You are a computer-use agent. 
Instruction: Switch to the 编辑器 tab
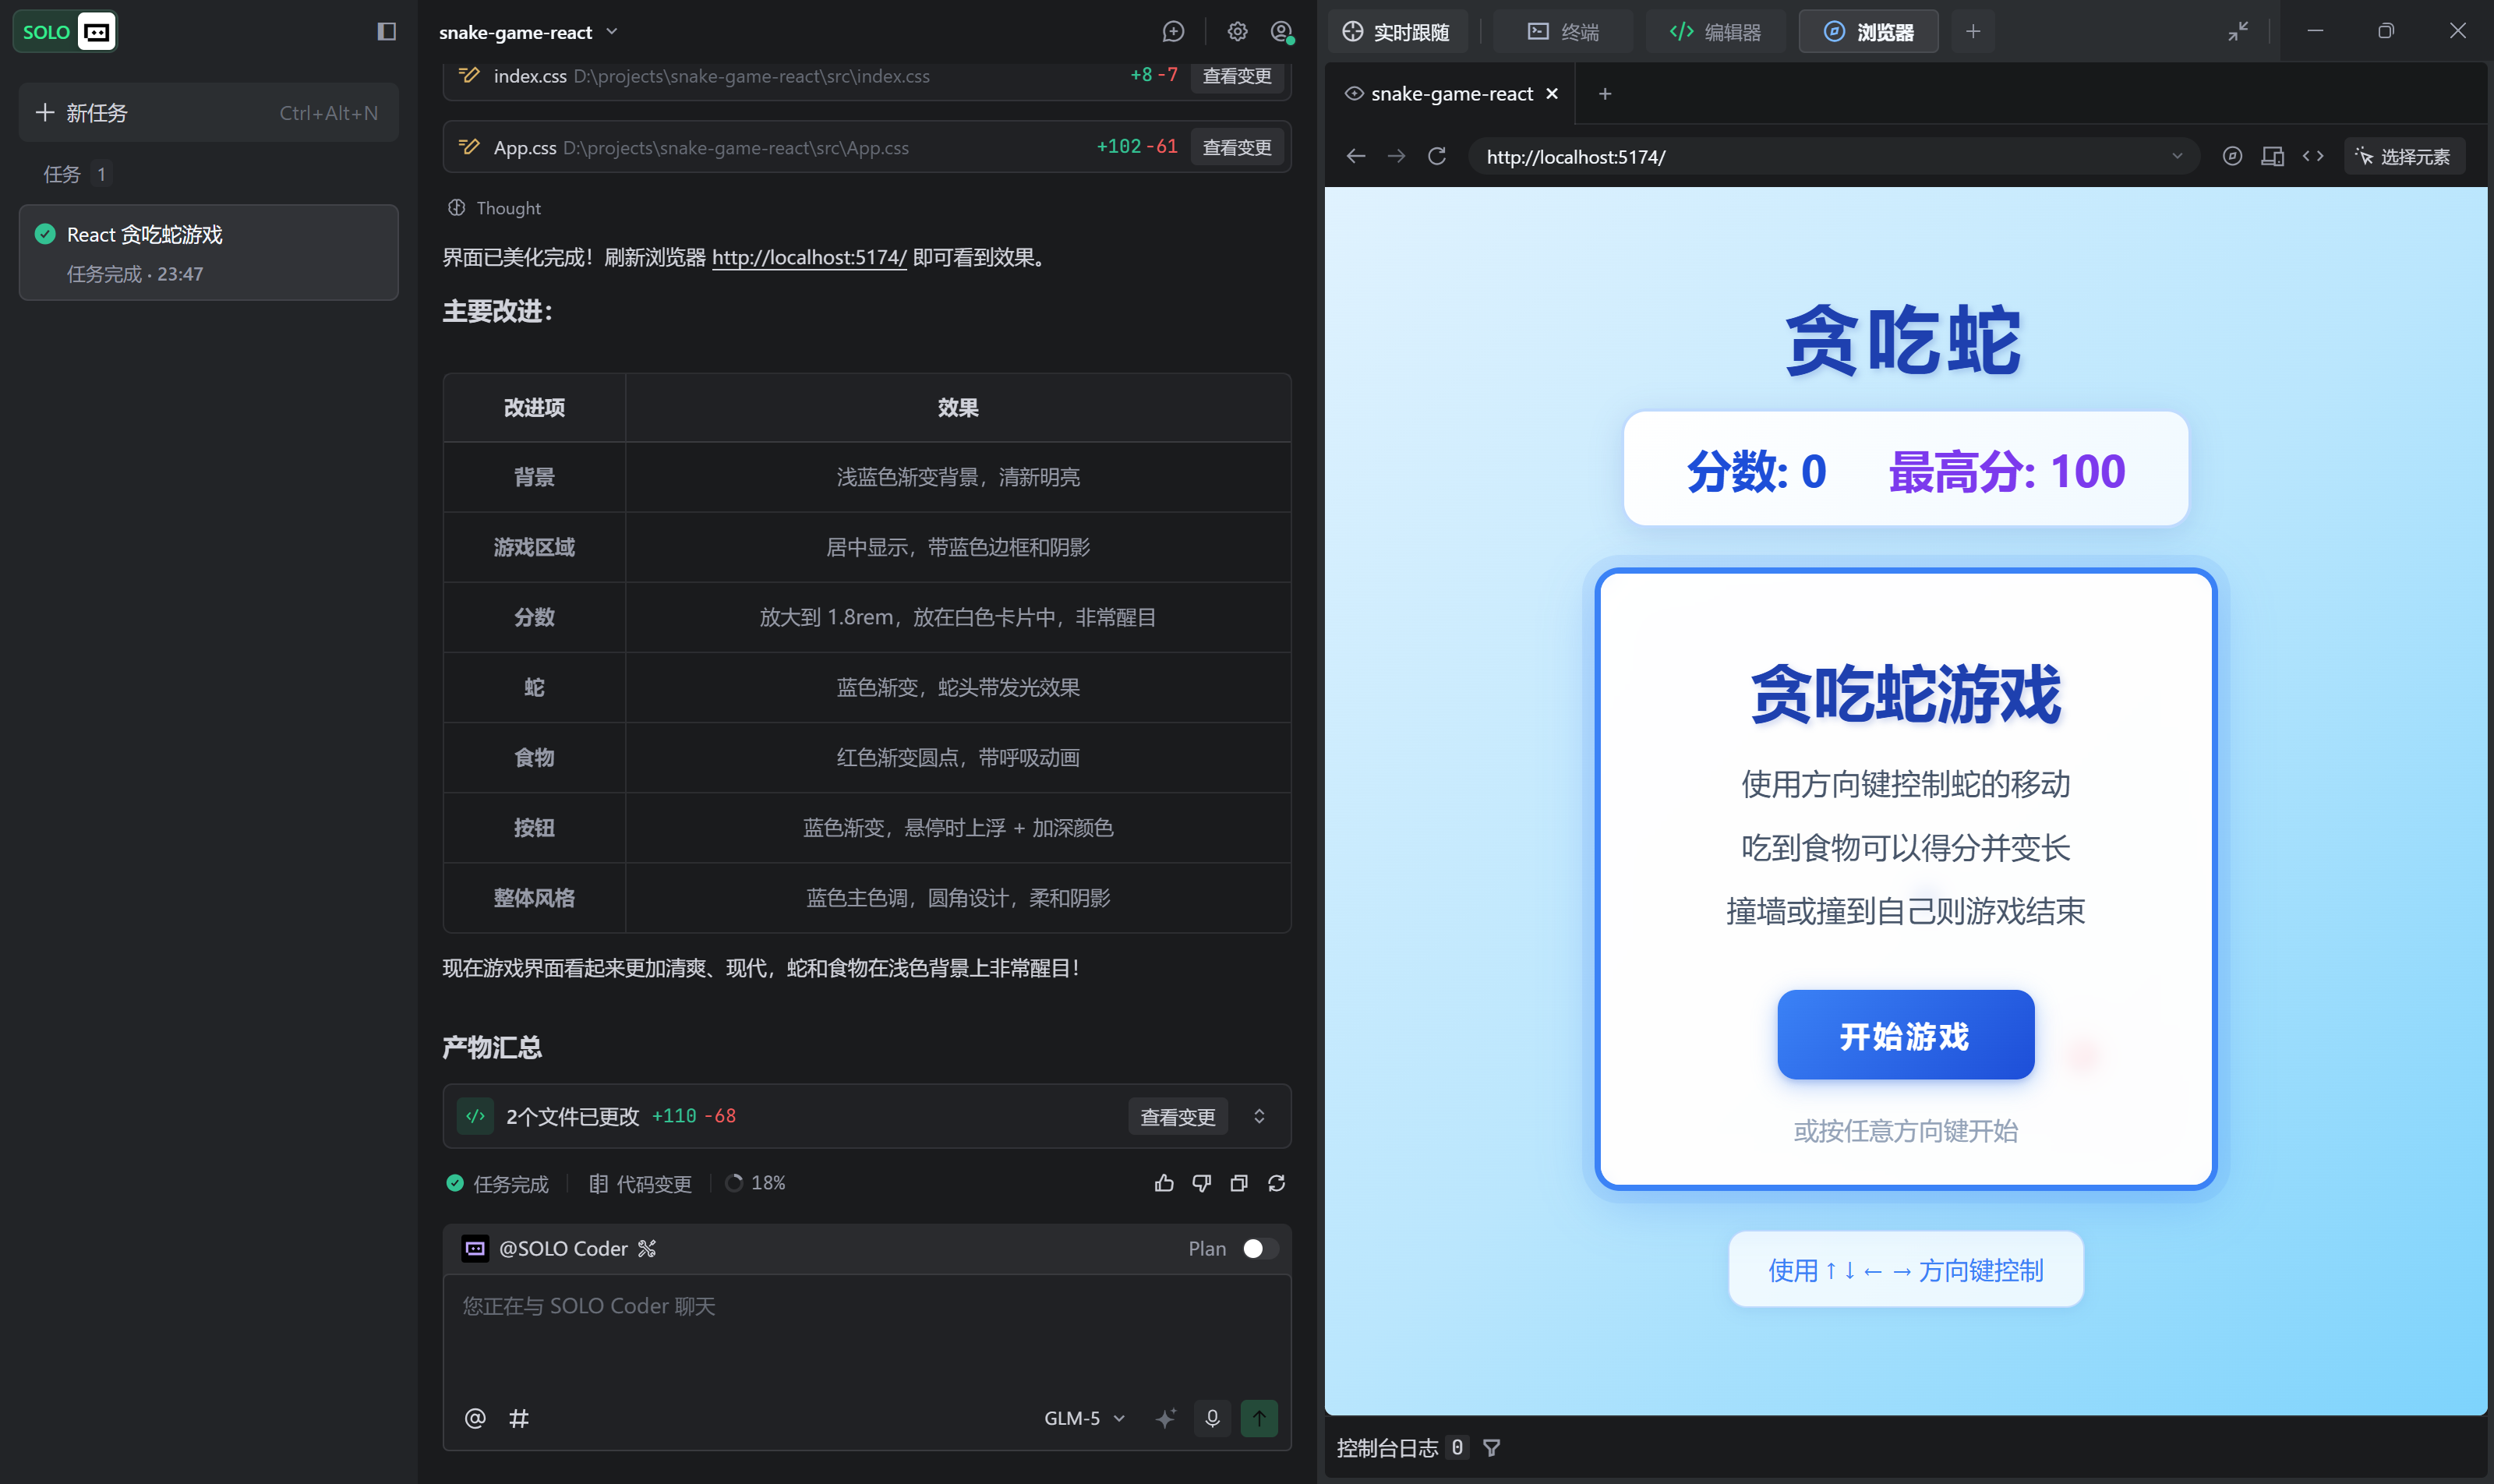pyautogui.click(x=1715, y=32)
